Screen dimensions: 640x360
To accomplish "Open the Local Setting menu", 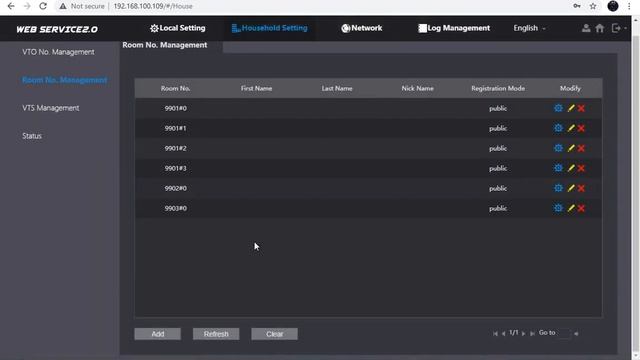I will [x=178, y=28].
